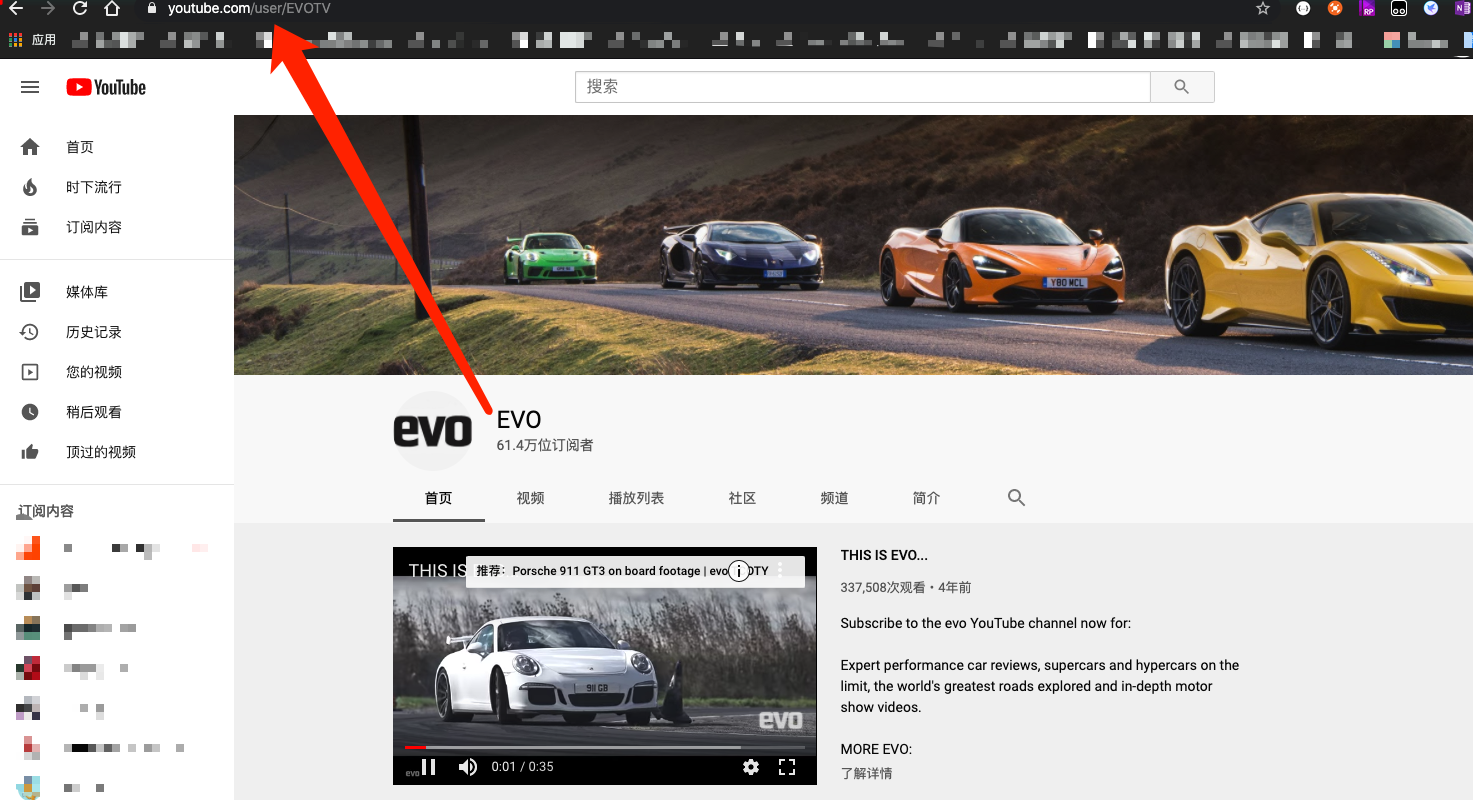Click the YouTube logo

pyautogui.click(x=106, y=87)
